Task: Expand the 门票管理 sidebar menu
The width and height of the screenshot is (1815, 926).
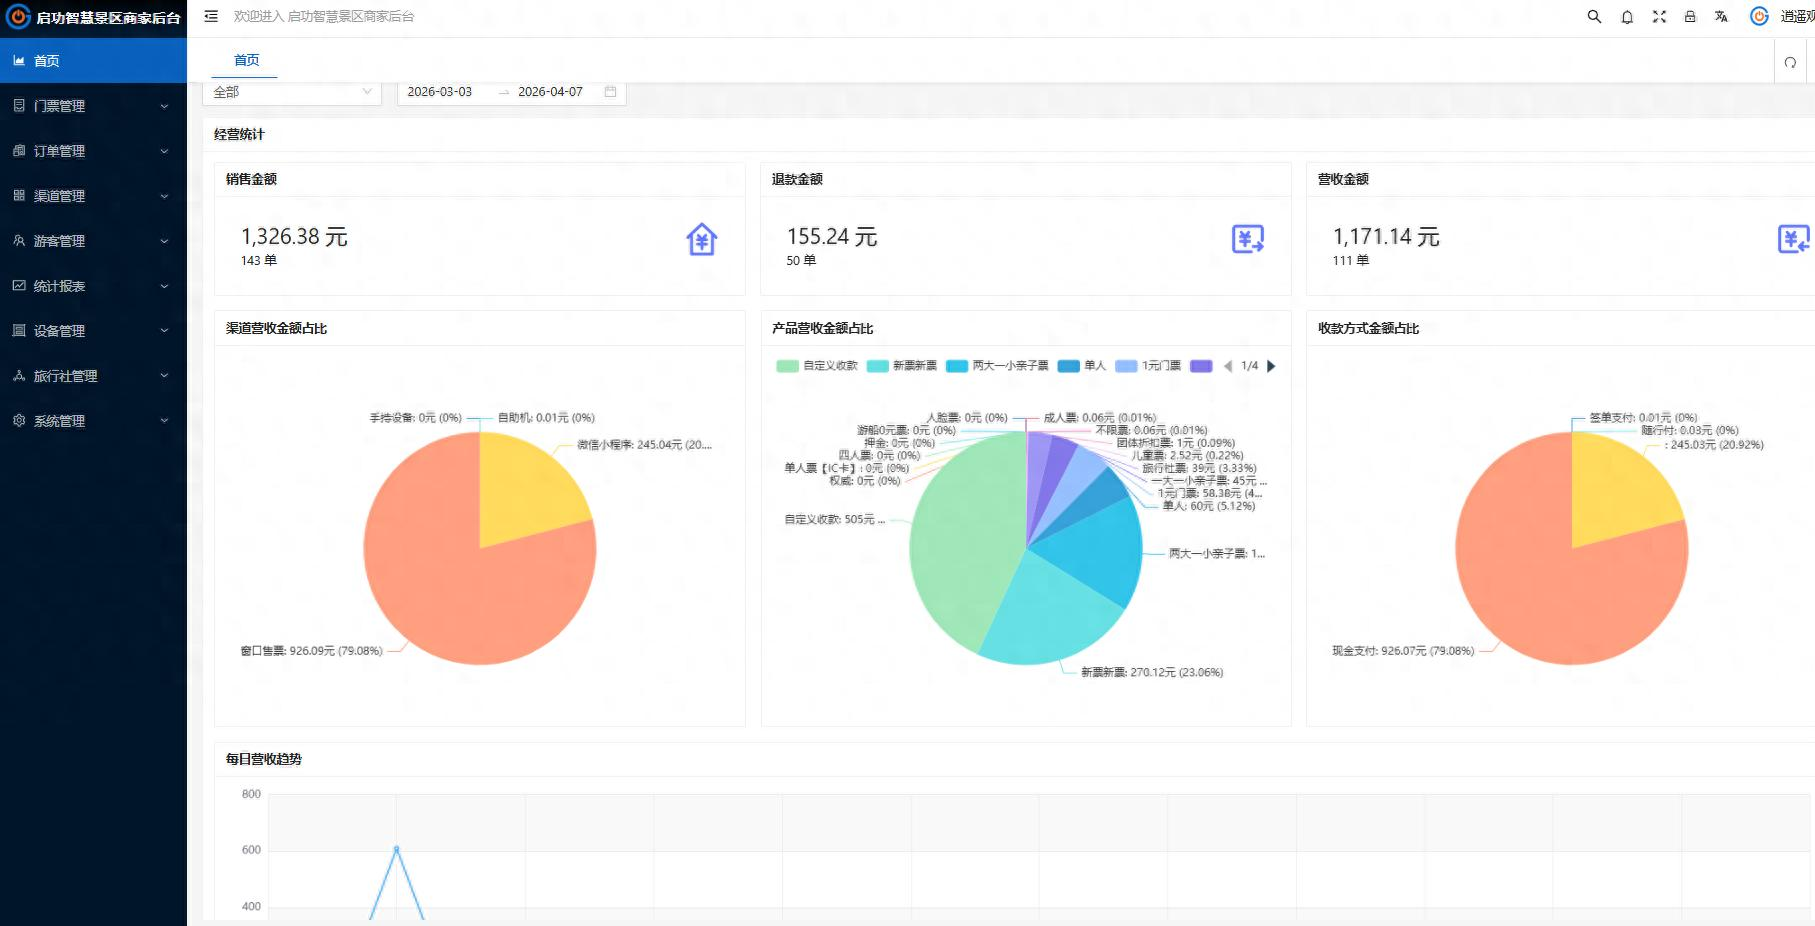Action: 93,106
